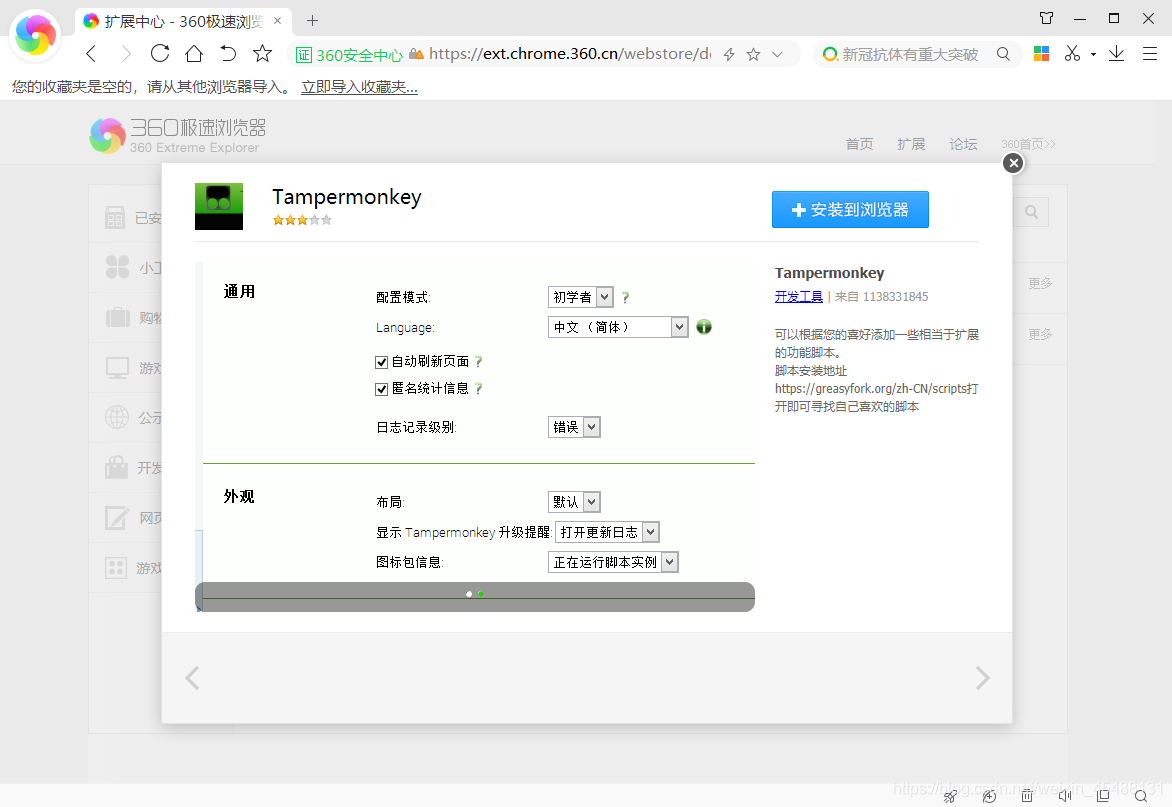This screenshot has width=1172, height=807.
Task: Click the search magnifier in toolbar
Action: pos(1003,54)
